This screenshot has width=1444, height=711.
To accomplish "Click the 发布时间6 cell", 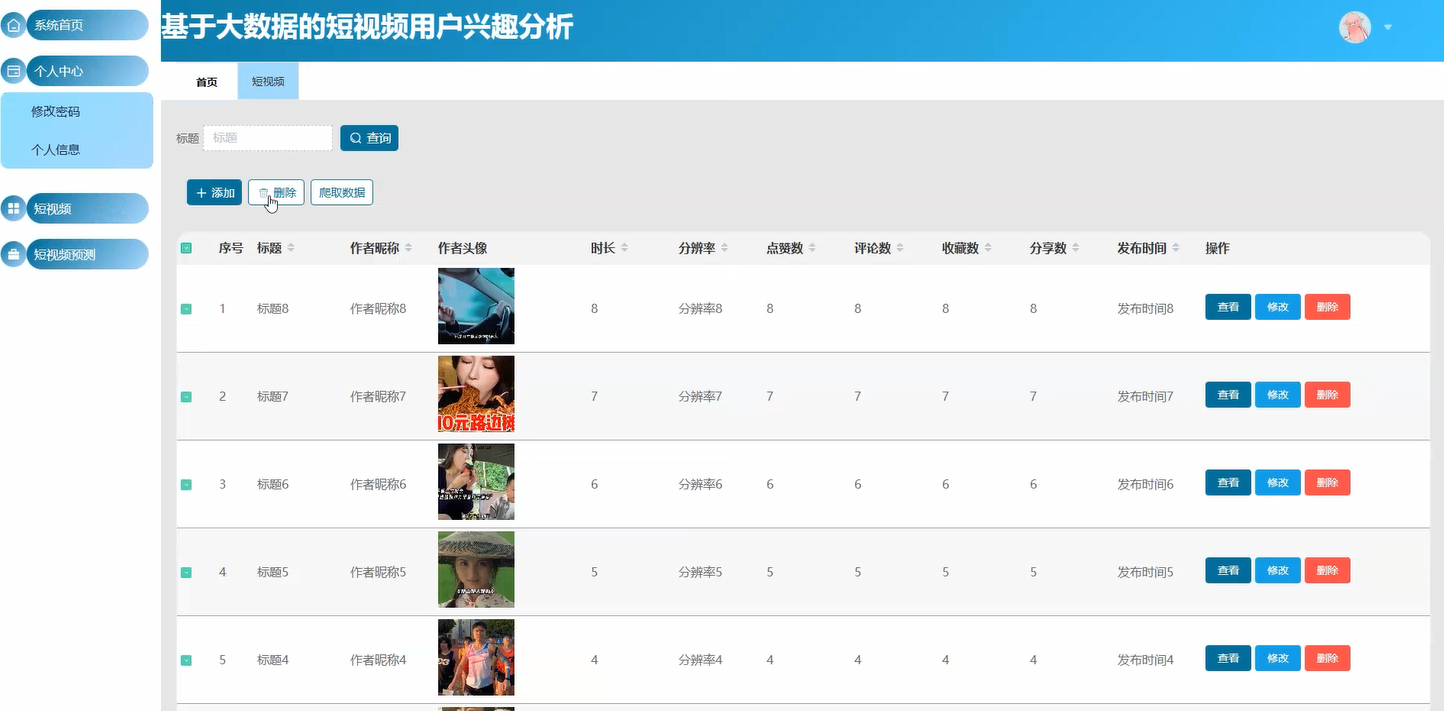I will point(1145,485).
